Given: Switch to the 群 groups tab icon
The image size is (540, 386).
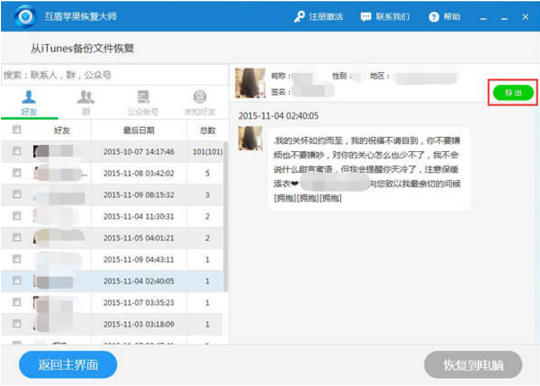Looking at the screenshot, I should [85, 97].
